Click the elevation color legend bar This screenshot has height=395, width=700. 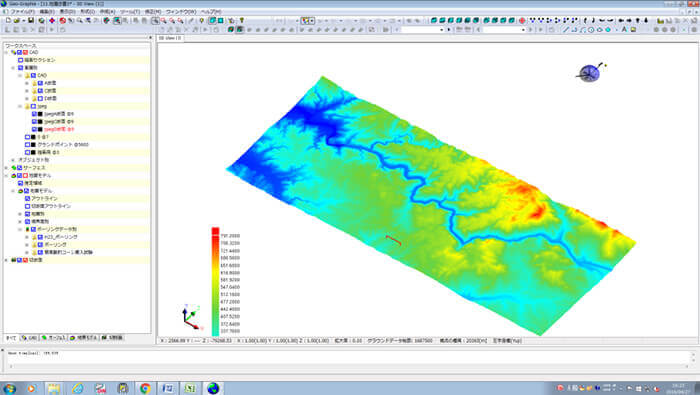pos(215,282)
